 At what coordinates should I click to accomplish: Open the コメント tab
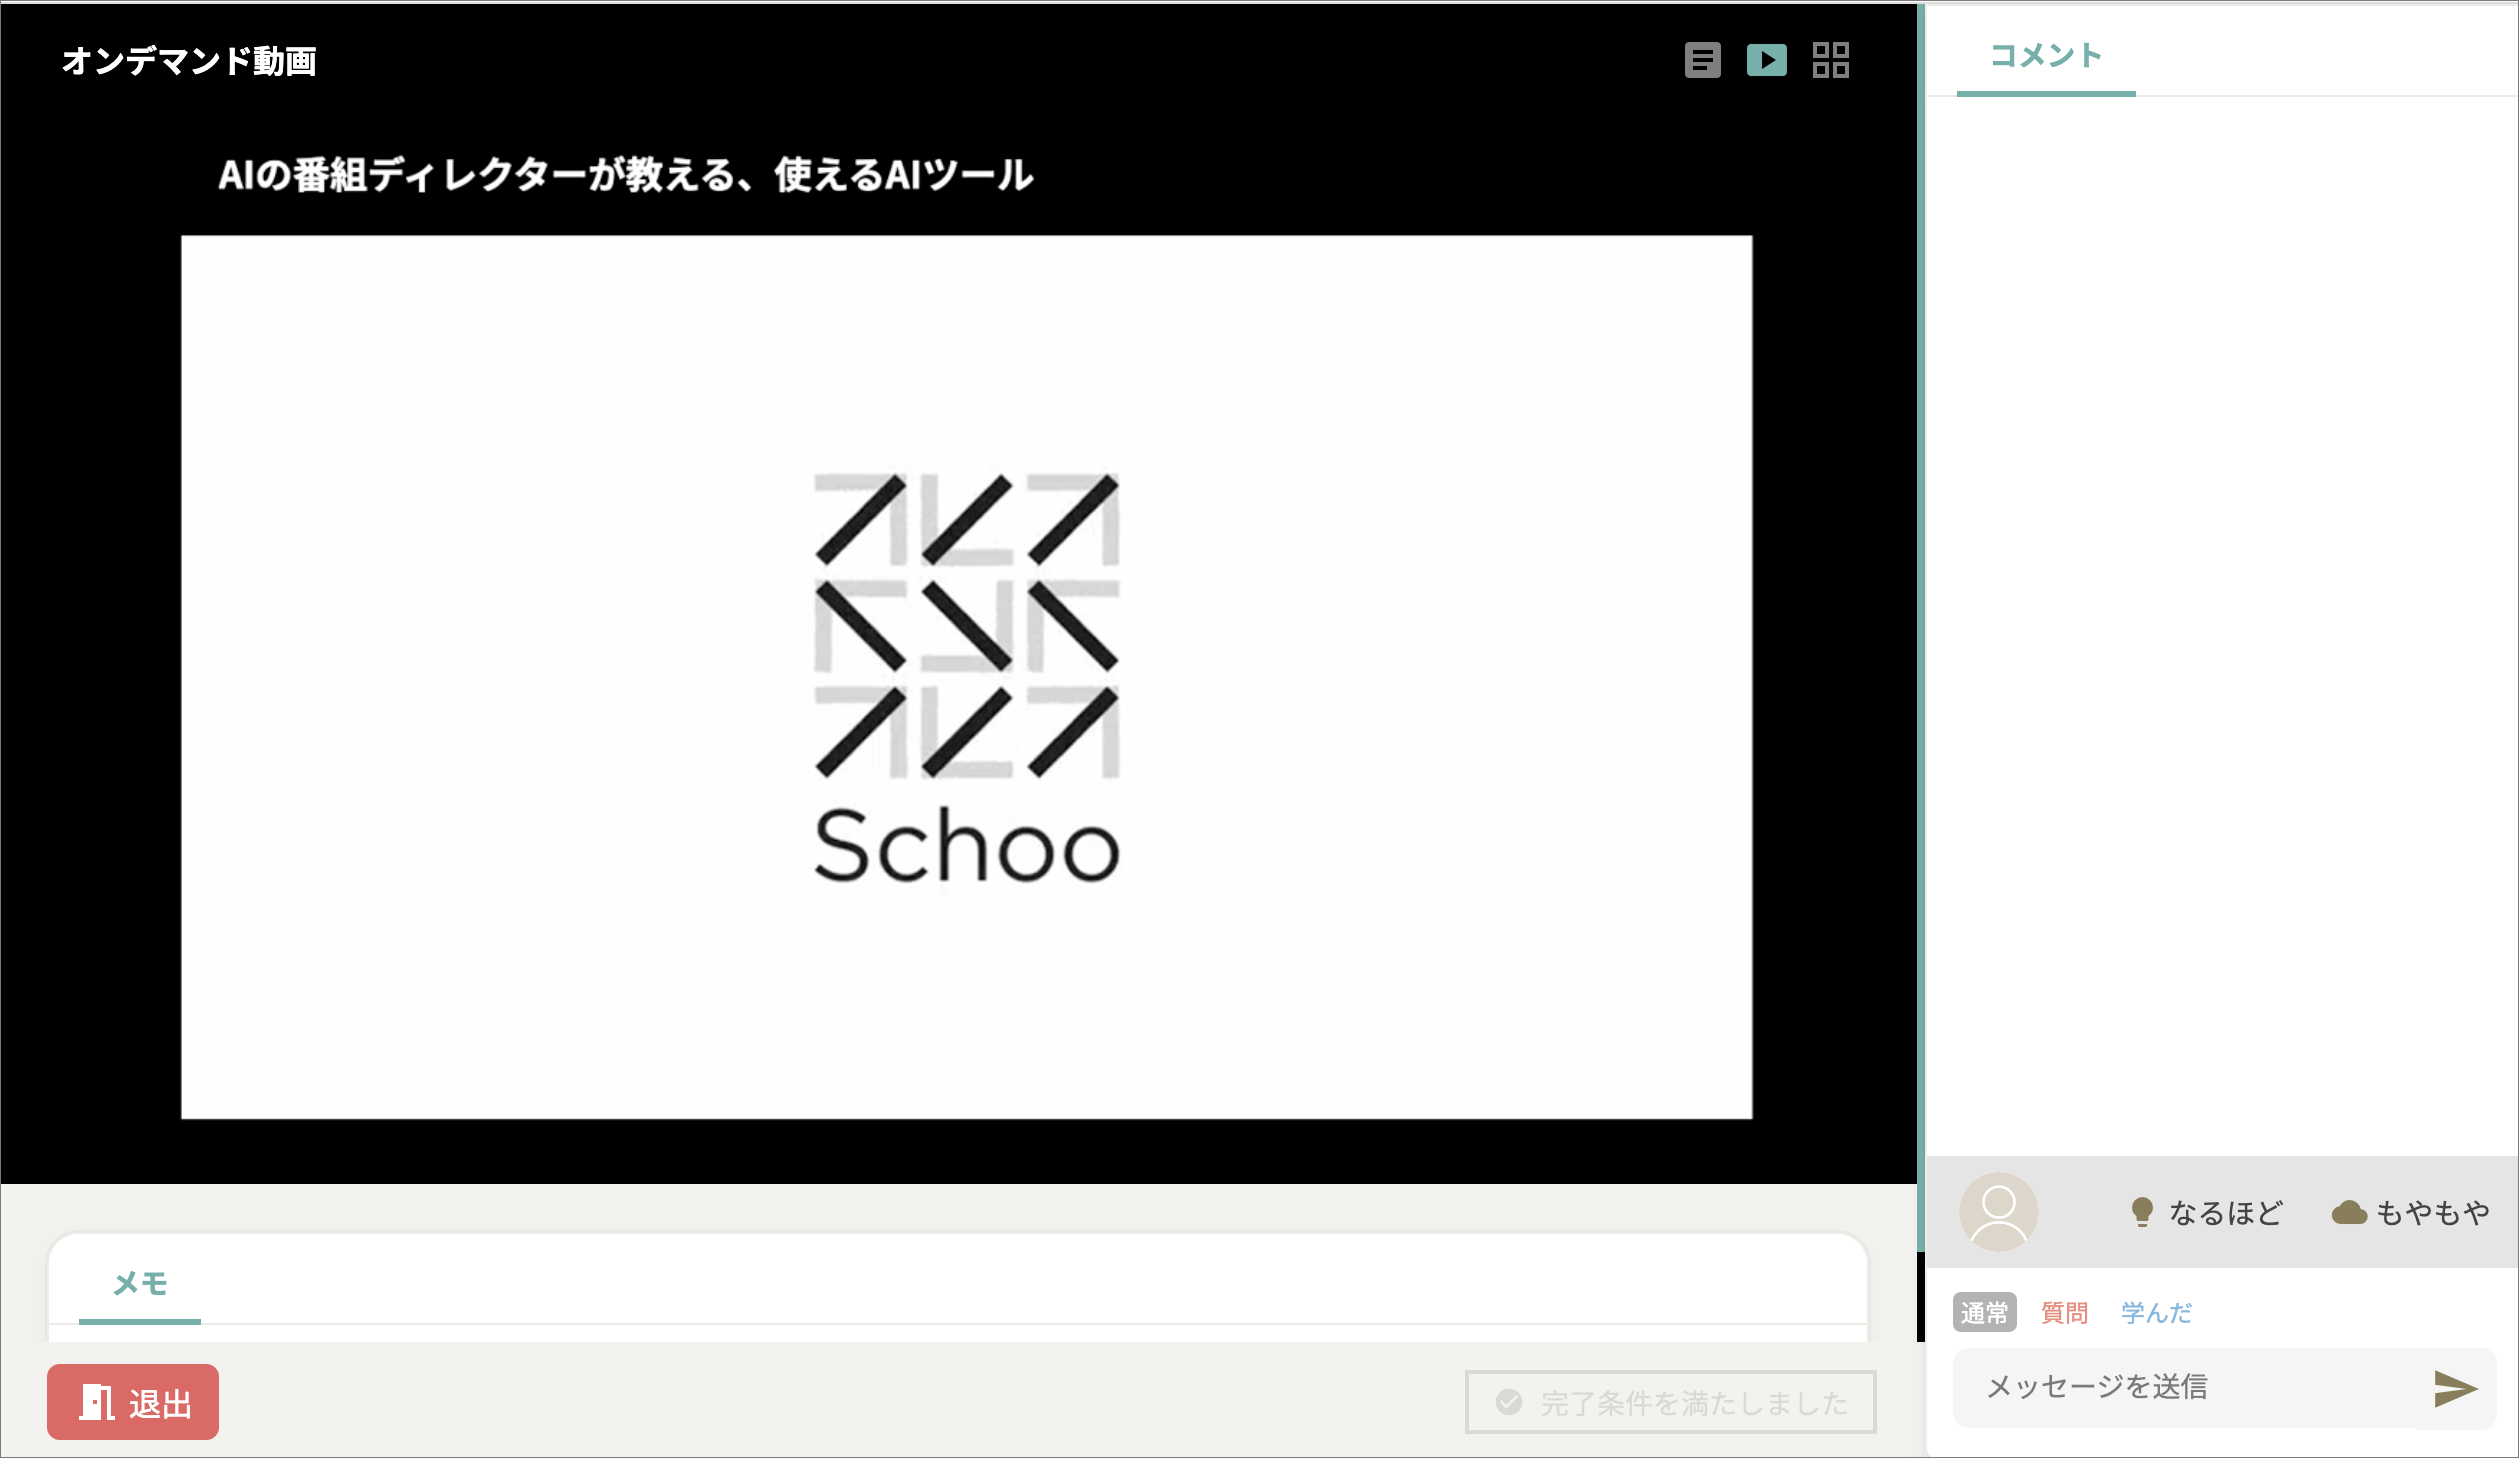coord(2045,56)
